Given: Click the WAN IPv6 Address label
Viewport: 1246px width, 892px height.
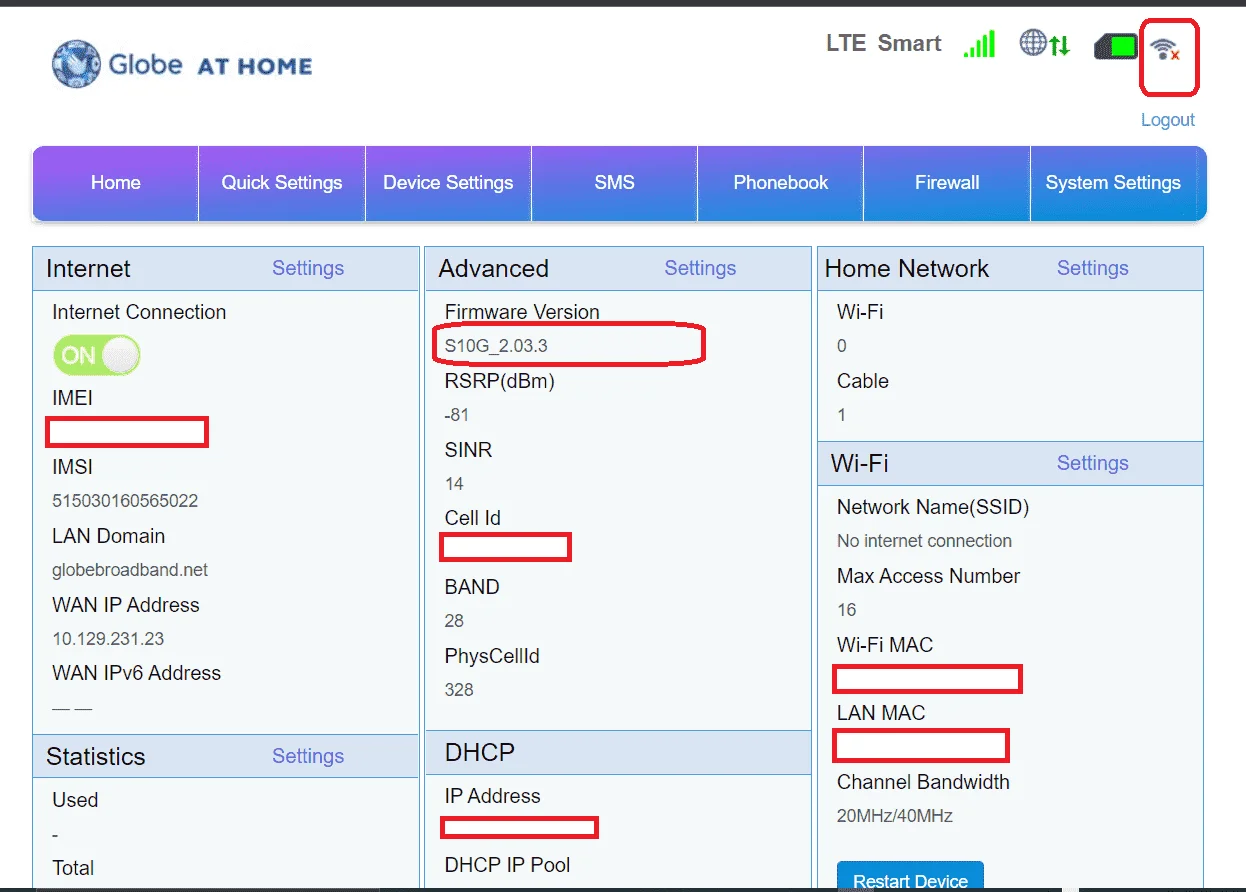Looking at the screenshot, I should click(136, 673).
